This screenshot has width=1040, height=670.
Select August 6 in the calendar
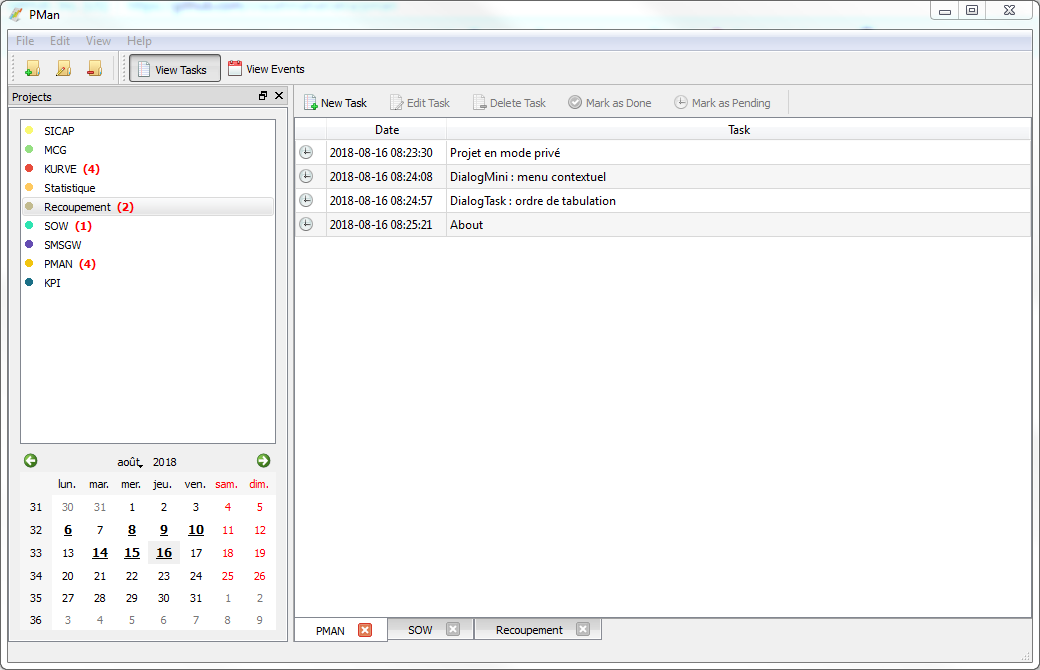[68, 530]
